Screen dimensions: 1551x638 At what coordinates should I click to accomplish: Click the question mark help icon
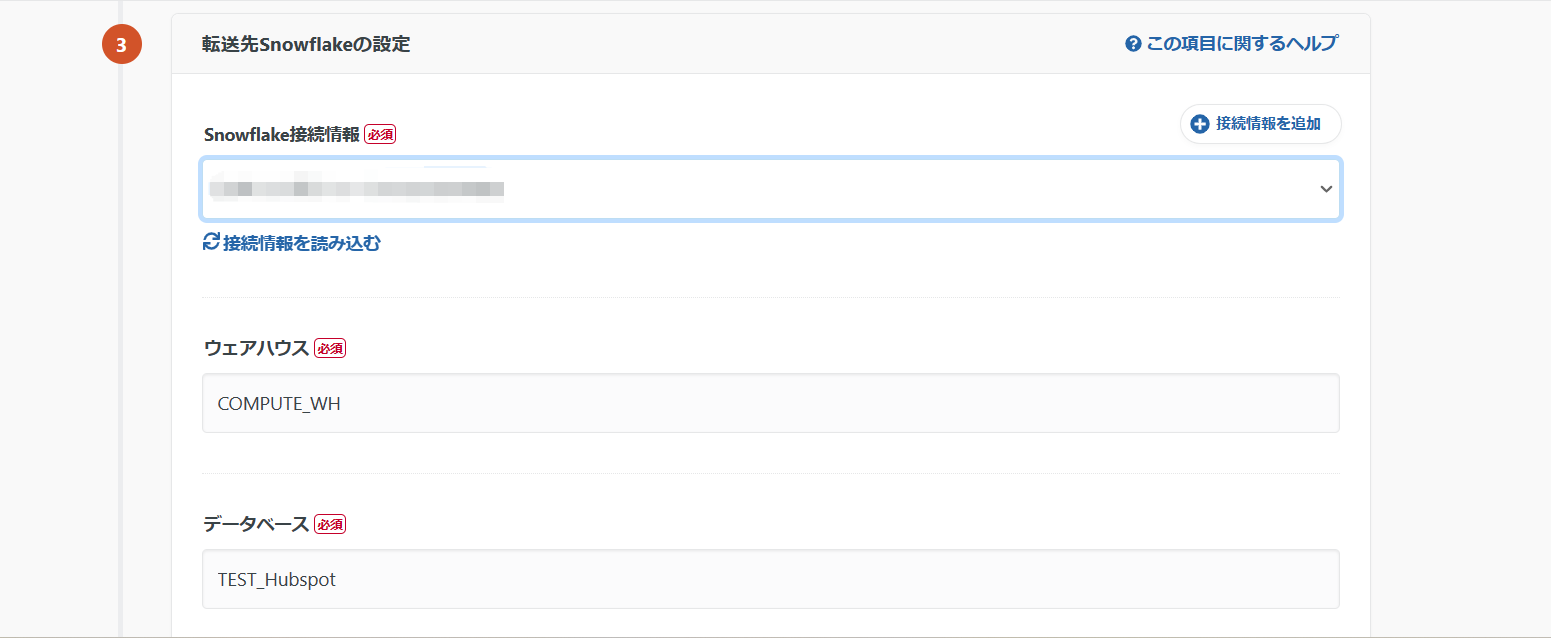[x=1133, y=44]
